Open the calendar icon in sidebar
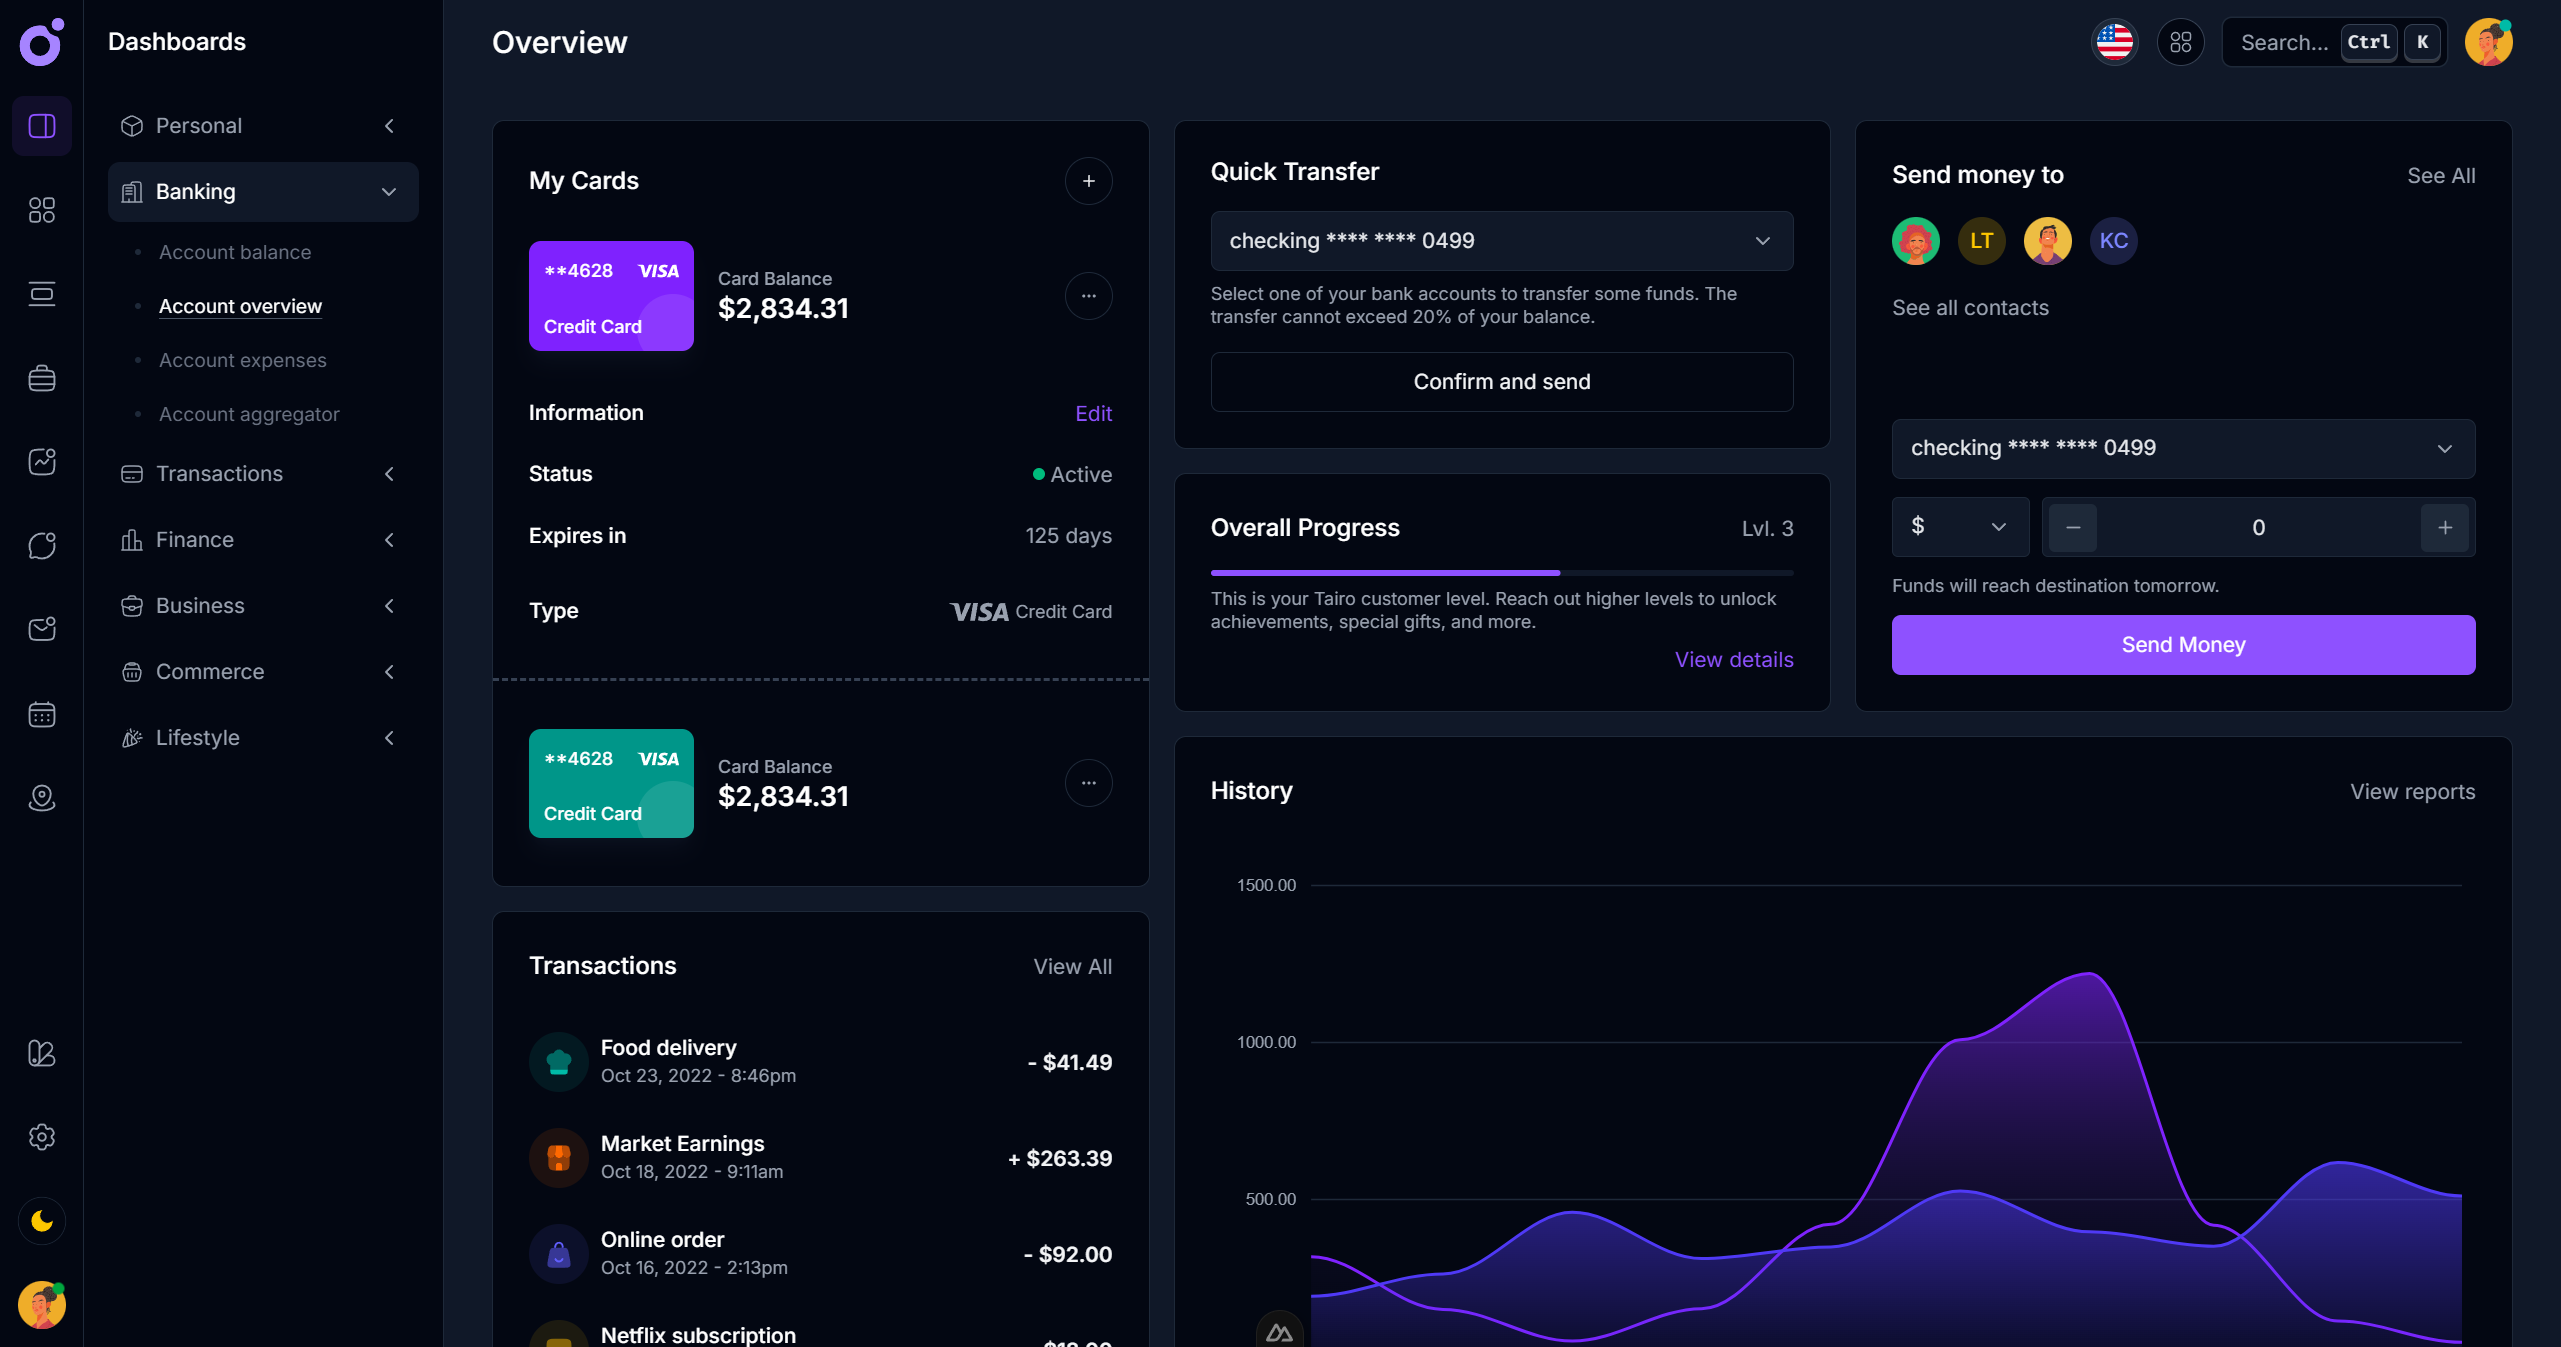Viewport: 2561px width, 1347px height. [41, 714]
